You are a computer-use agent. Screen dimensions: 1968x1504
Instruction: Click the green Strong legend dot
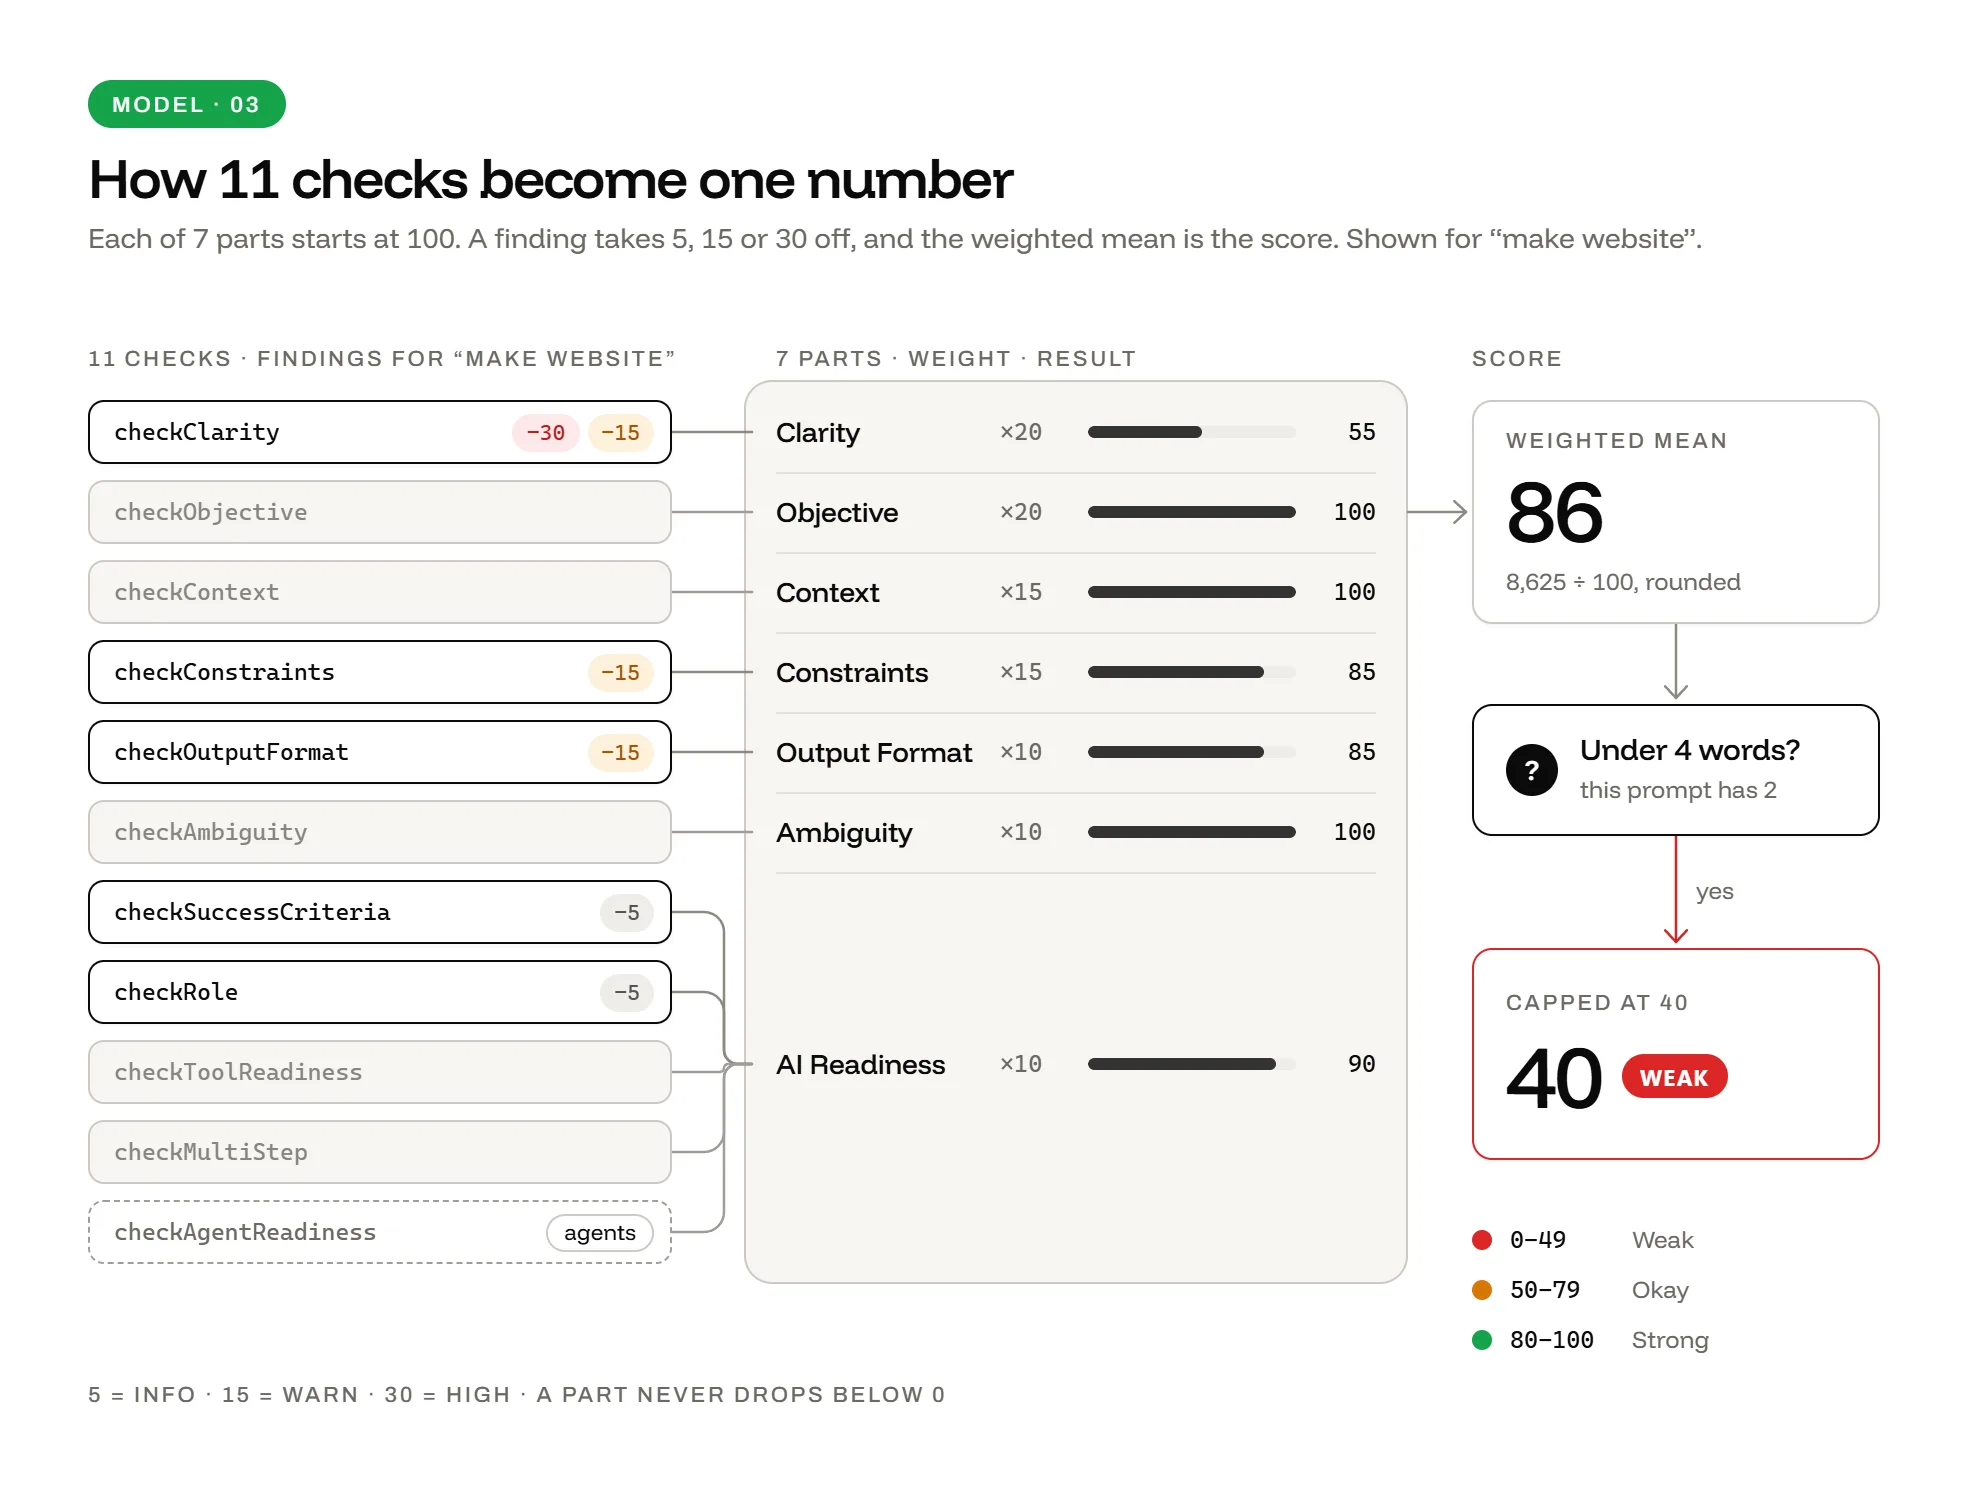pos(1482,1340)
